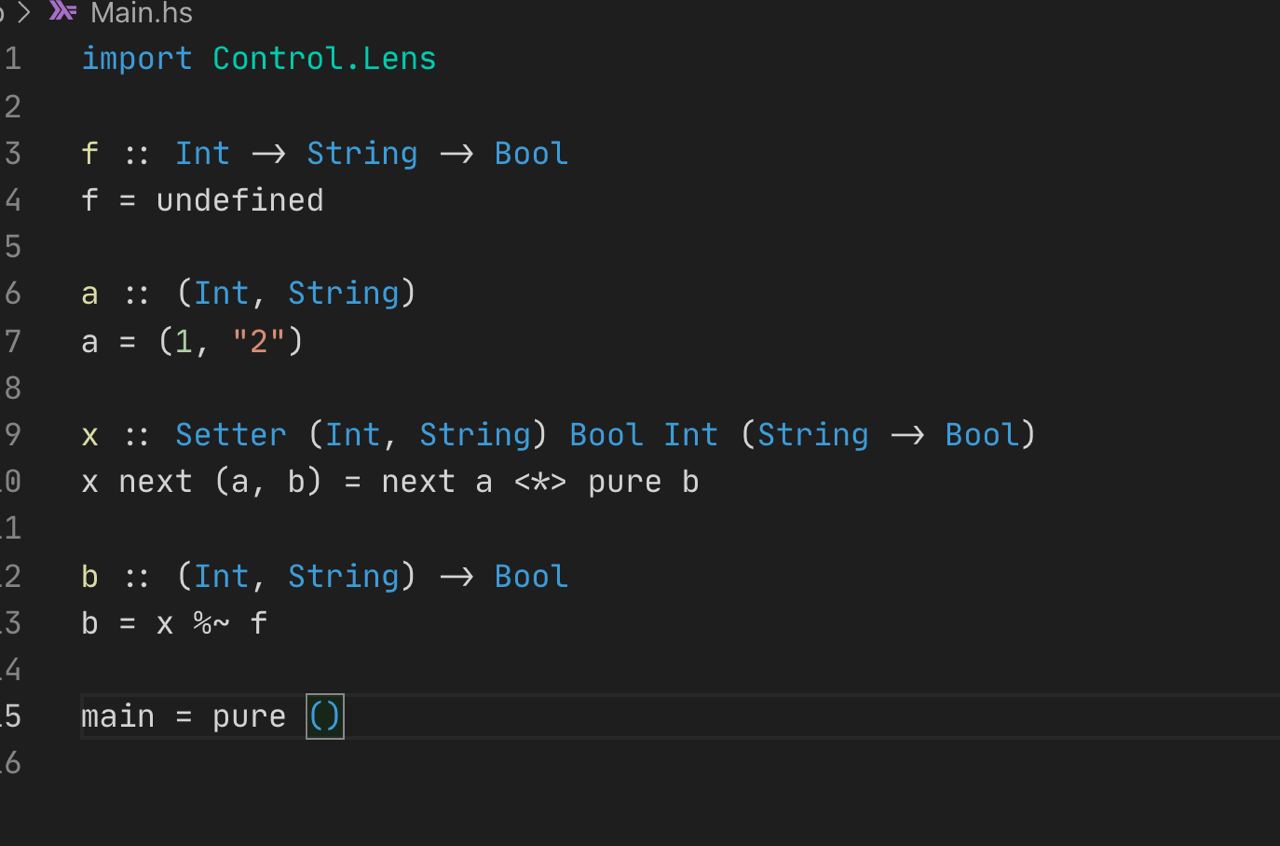Image resolution: width=1280 pixels, height=846 pixels.
Task: Click function name f on line 3
Action: 89,153
